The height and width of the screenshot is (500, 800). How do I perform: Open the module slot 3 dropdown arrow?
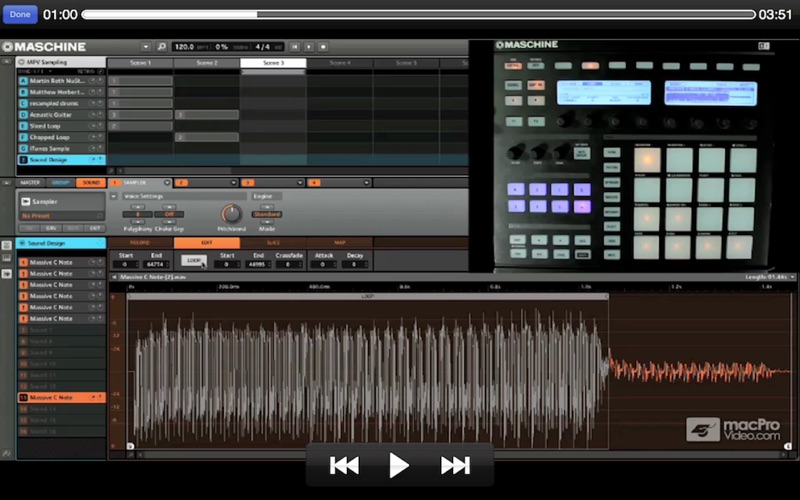click(x=300, y=183)
